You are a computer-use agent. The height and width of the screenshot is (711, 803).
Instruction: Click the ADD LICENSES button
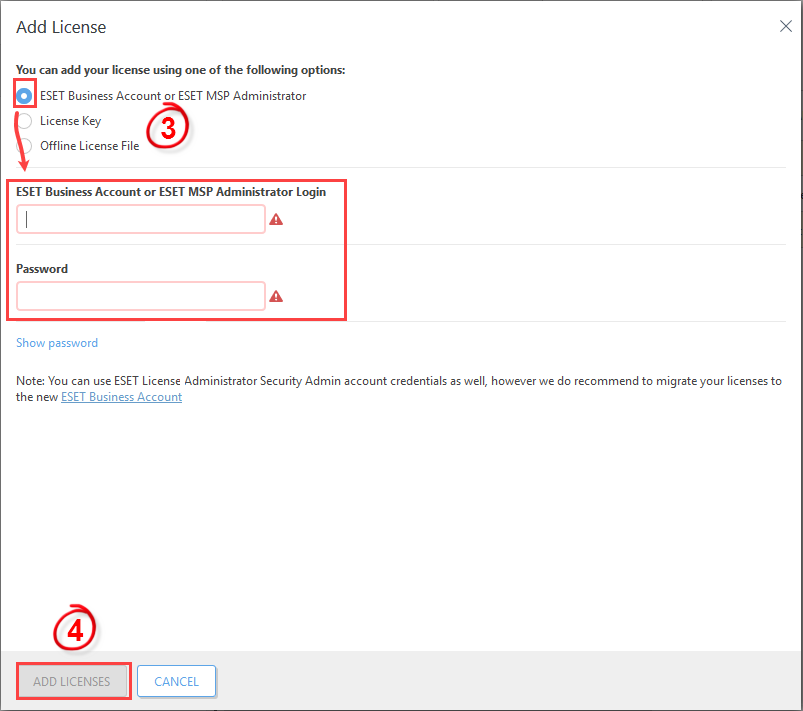[x=72, y=681]
